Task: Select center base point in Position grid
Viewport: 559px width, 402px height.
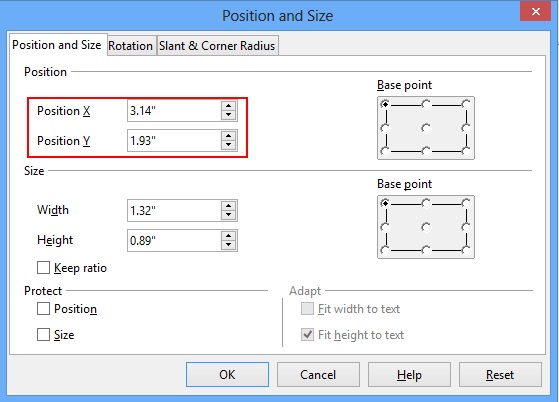Action: (426, 128)
